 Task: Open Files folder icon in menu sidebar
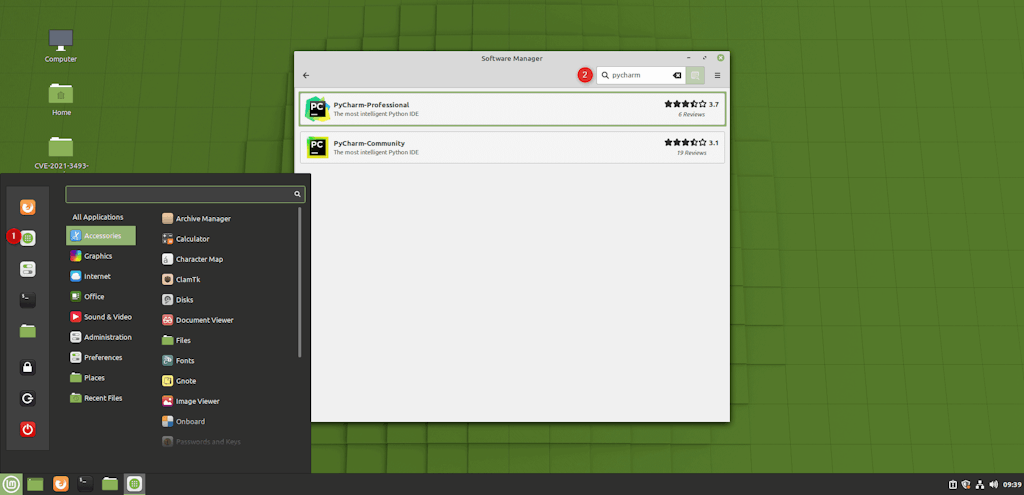pos(27,331)
